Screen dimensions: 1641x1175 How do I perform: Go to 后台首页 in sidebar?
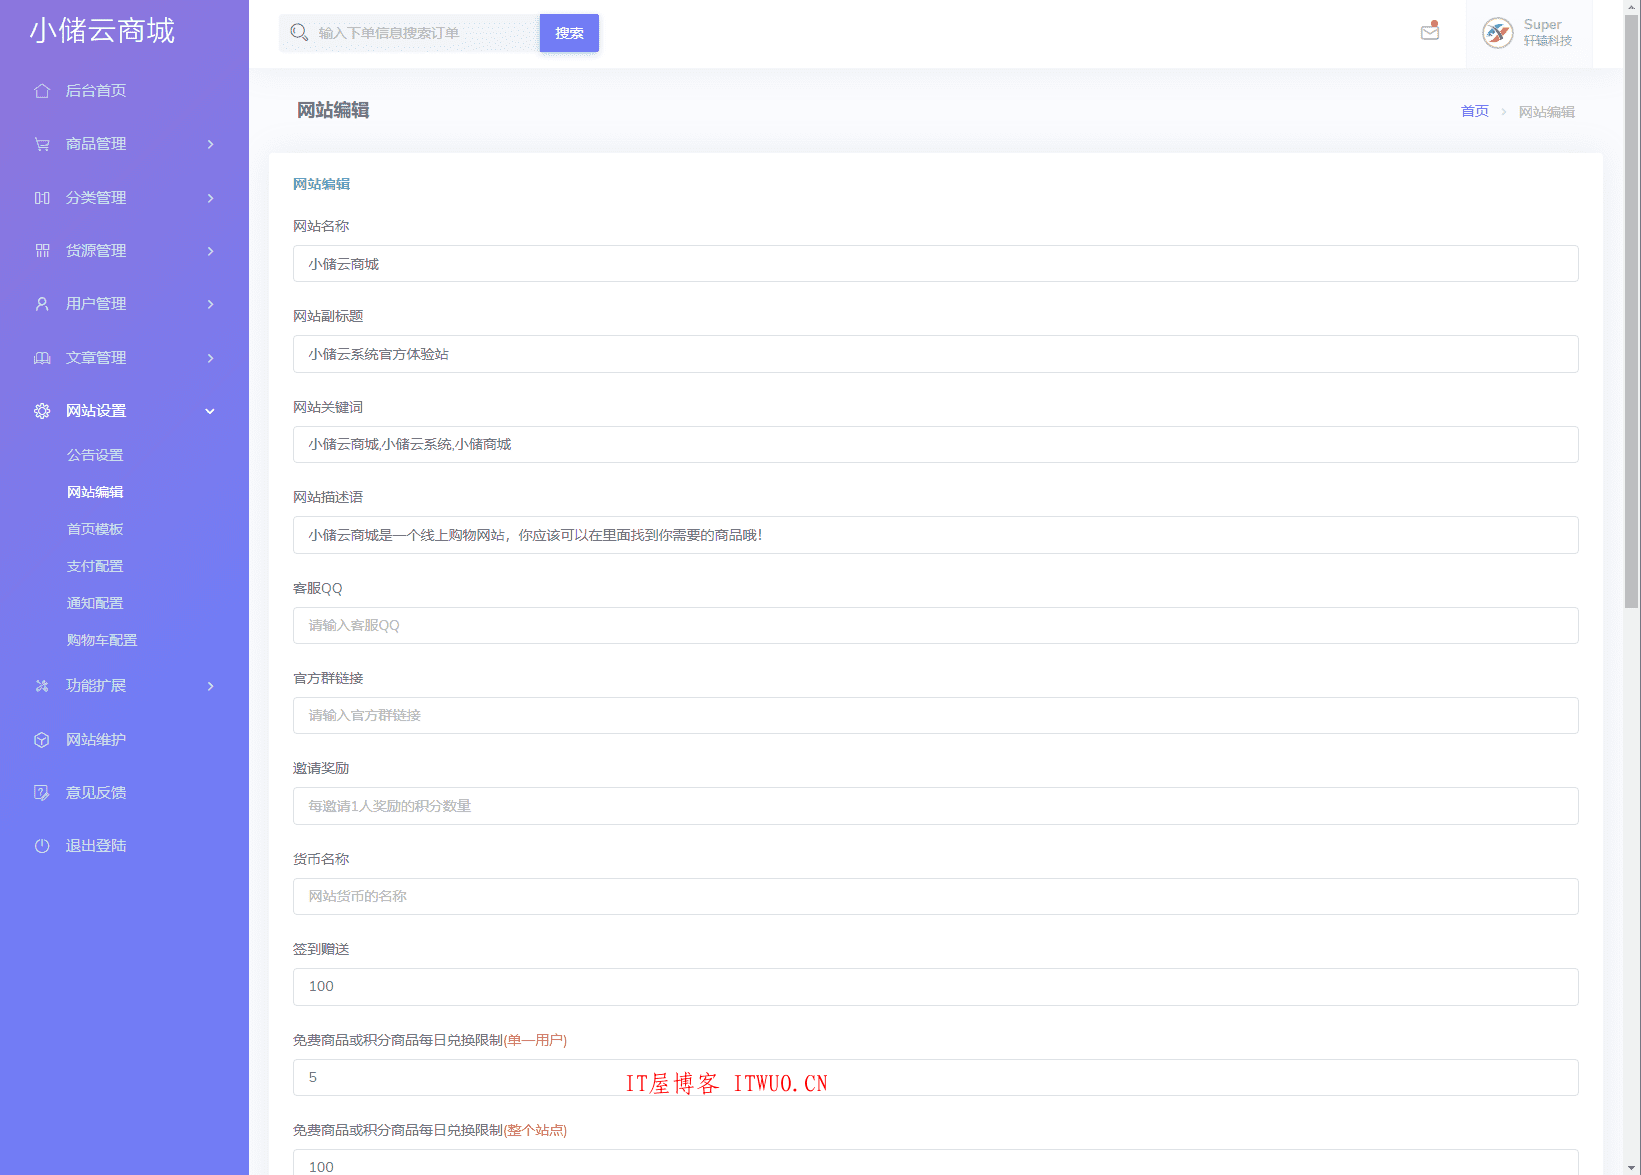coord(96,91)
